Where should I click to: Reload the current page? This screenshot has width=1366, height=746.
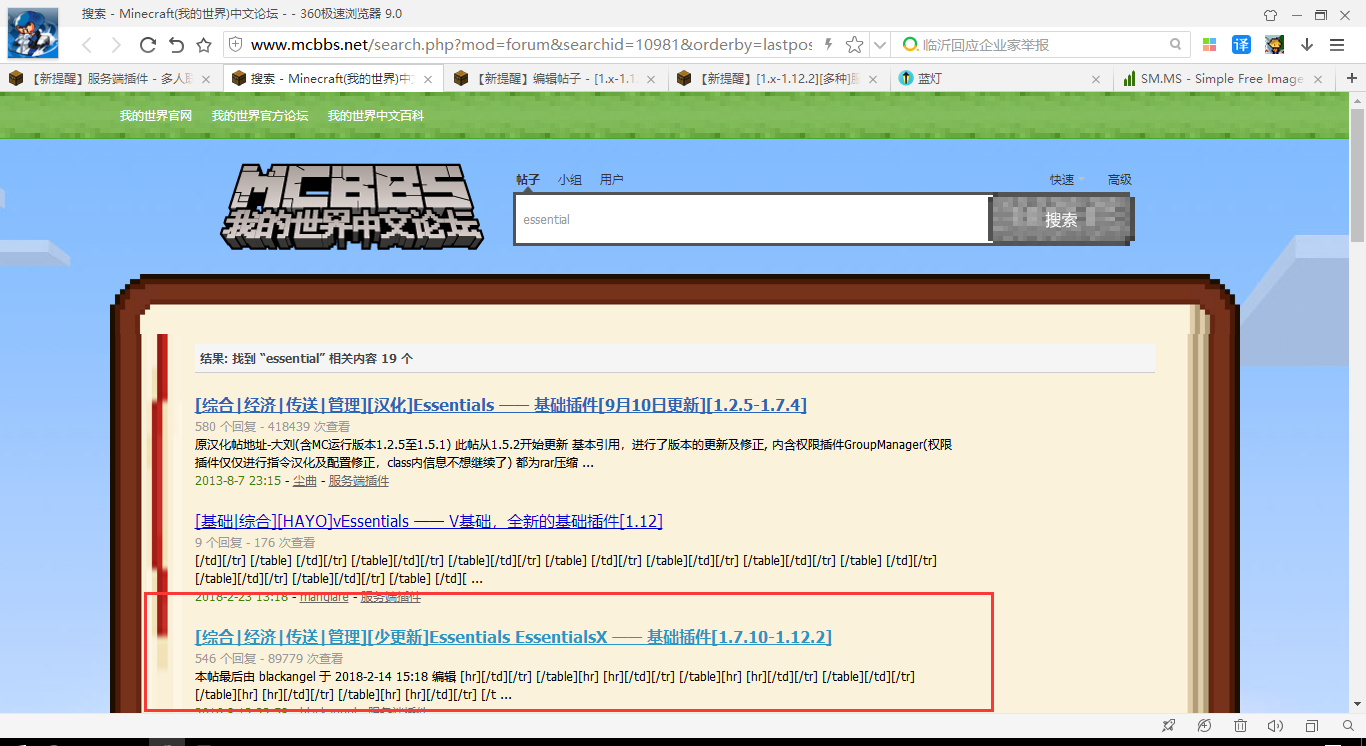tap(147, 45)
